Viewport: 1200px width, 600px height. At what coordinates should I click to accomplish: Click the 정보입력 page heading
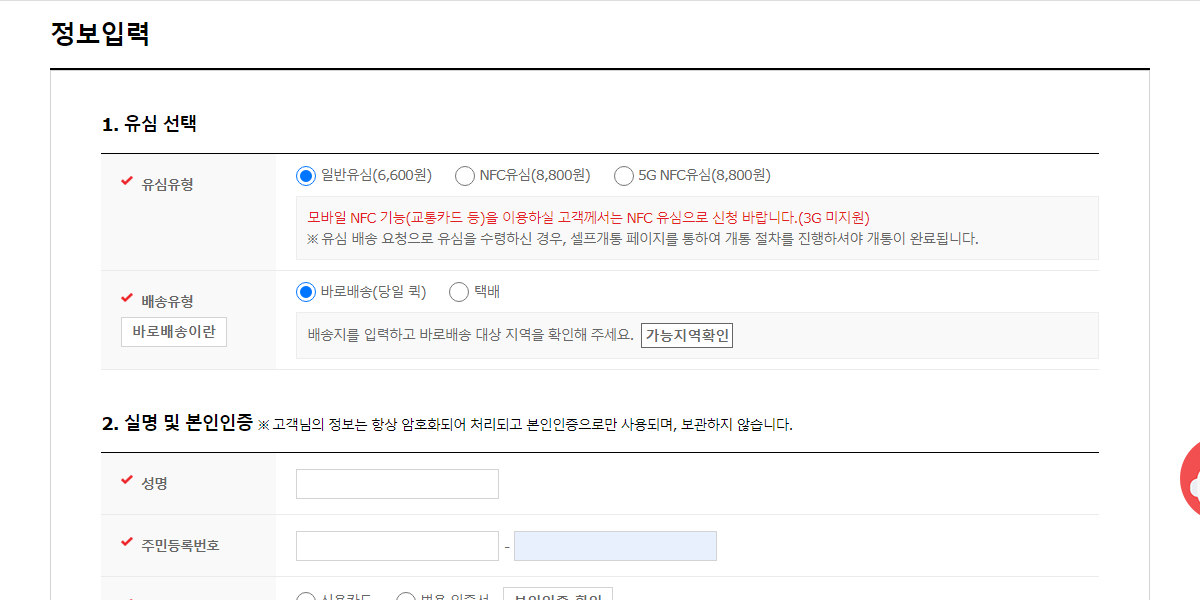pos(97,31)
